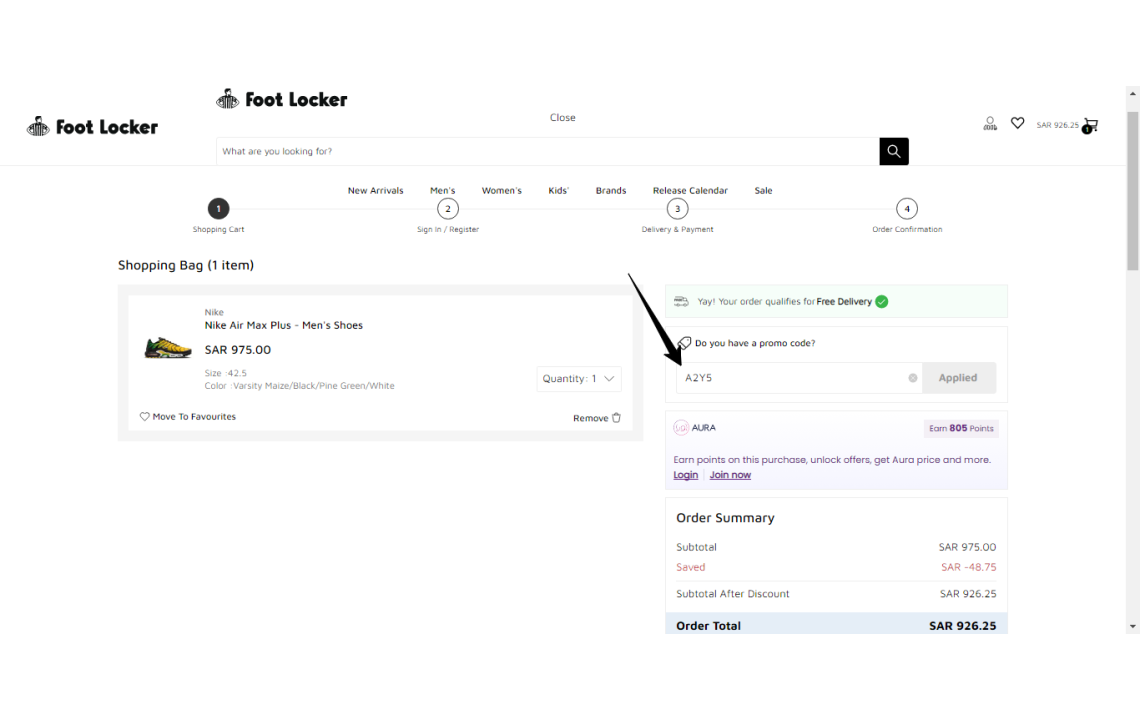The image size is (1140, 720).
Task: Click the 'Order Total' label
Action: pyautogui.click(x=708, y=626)
